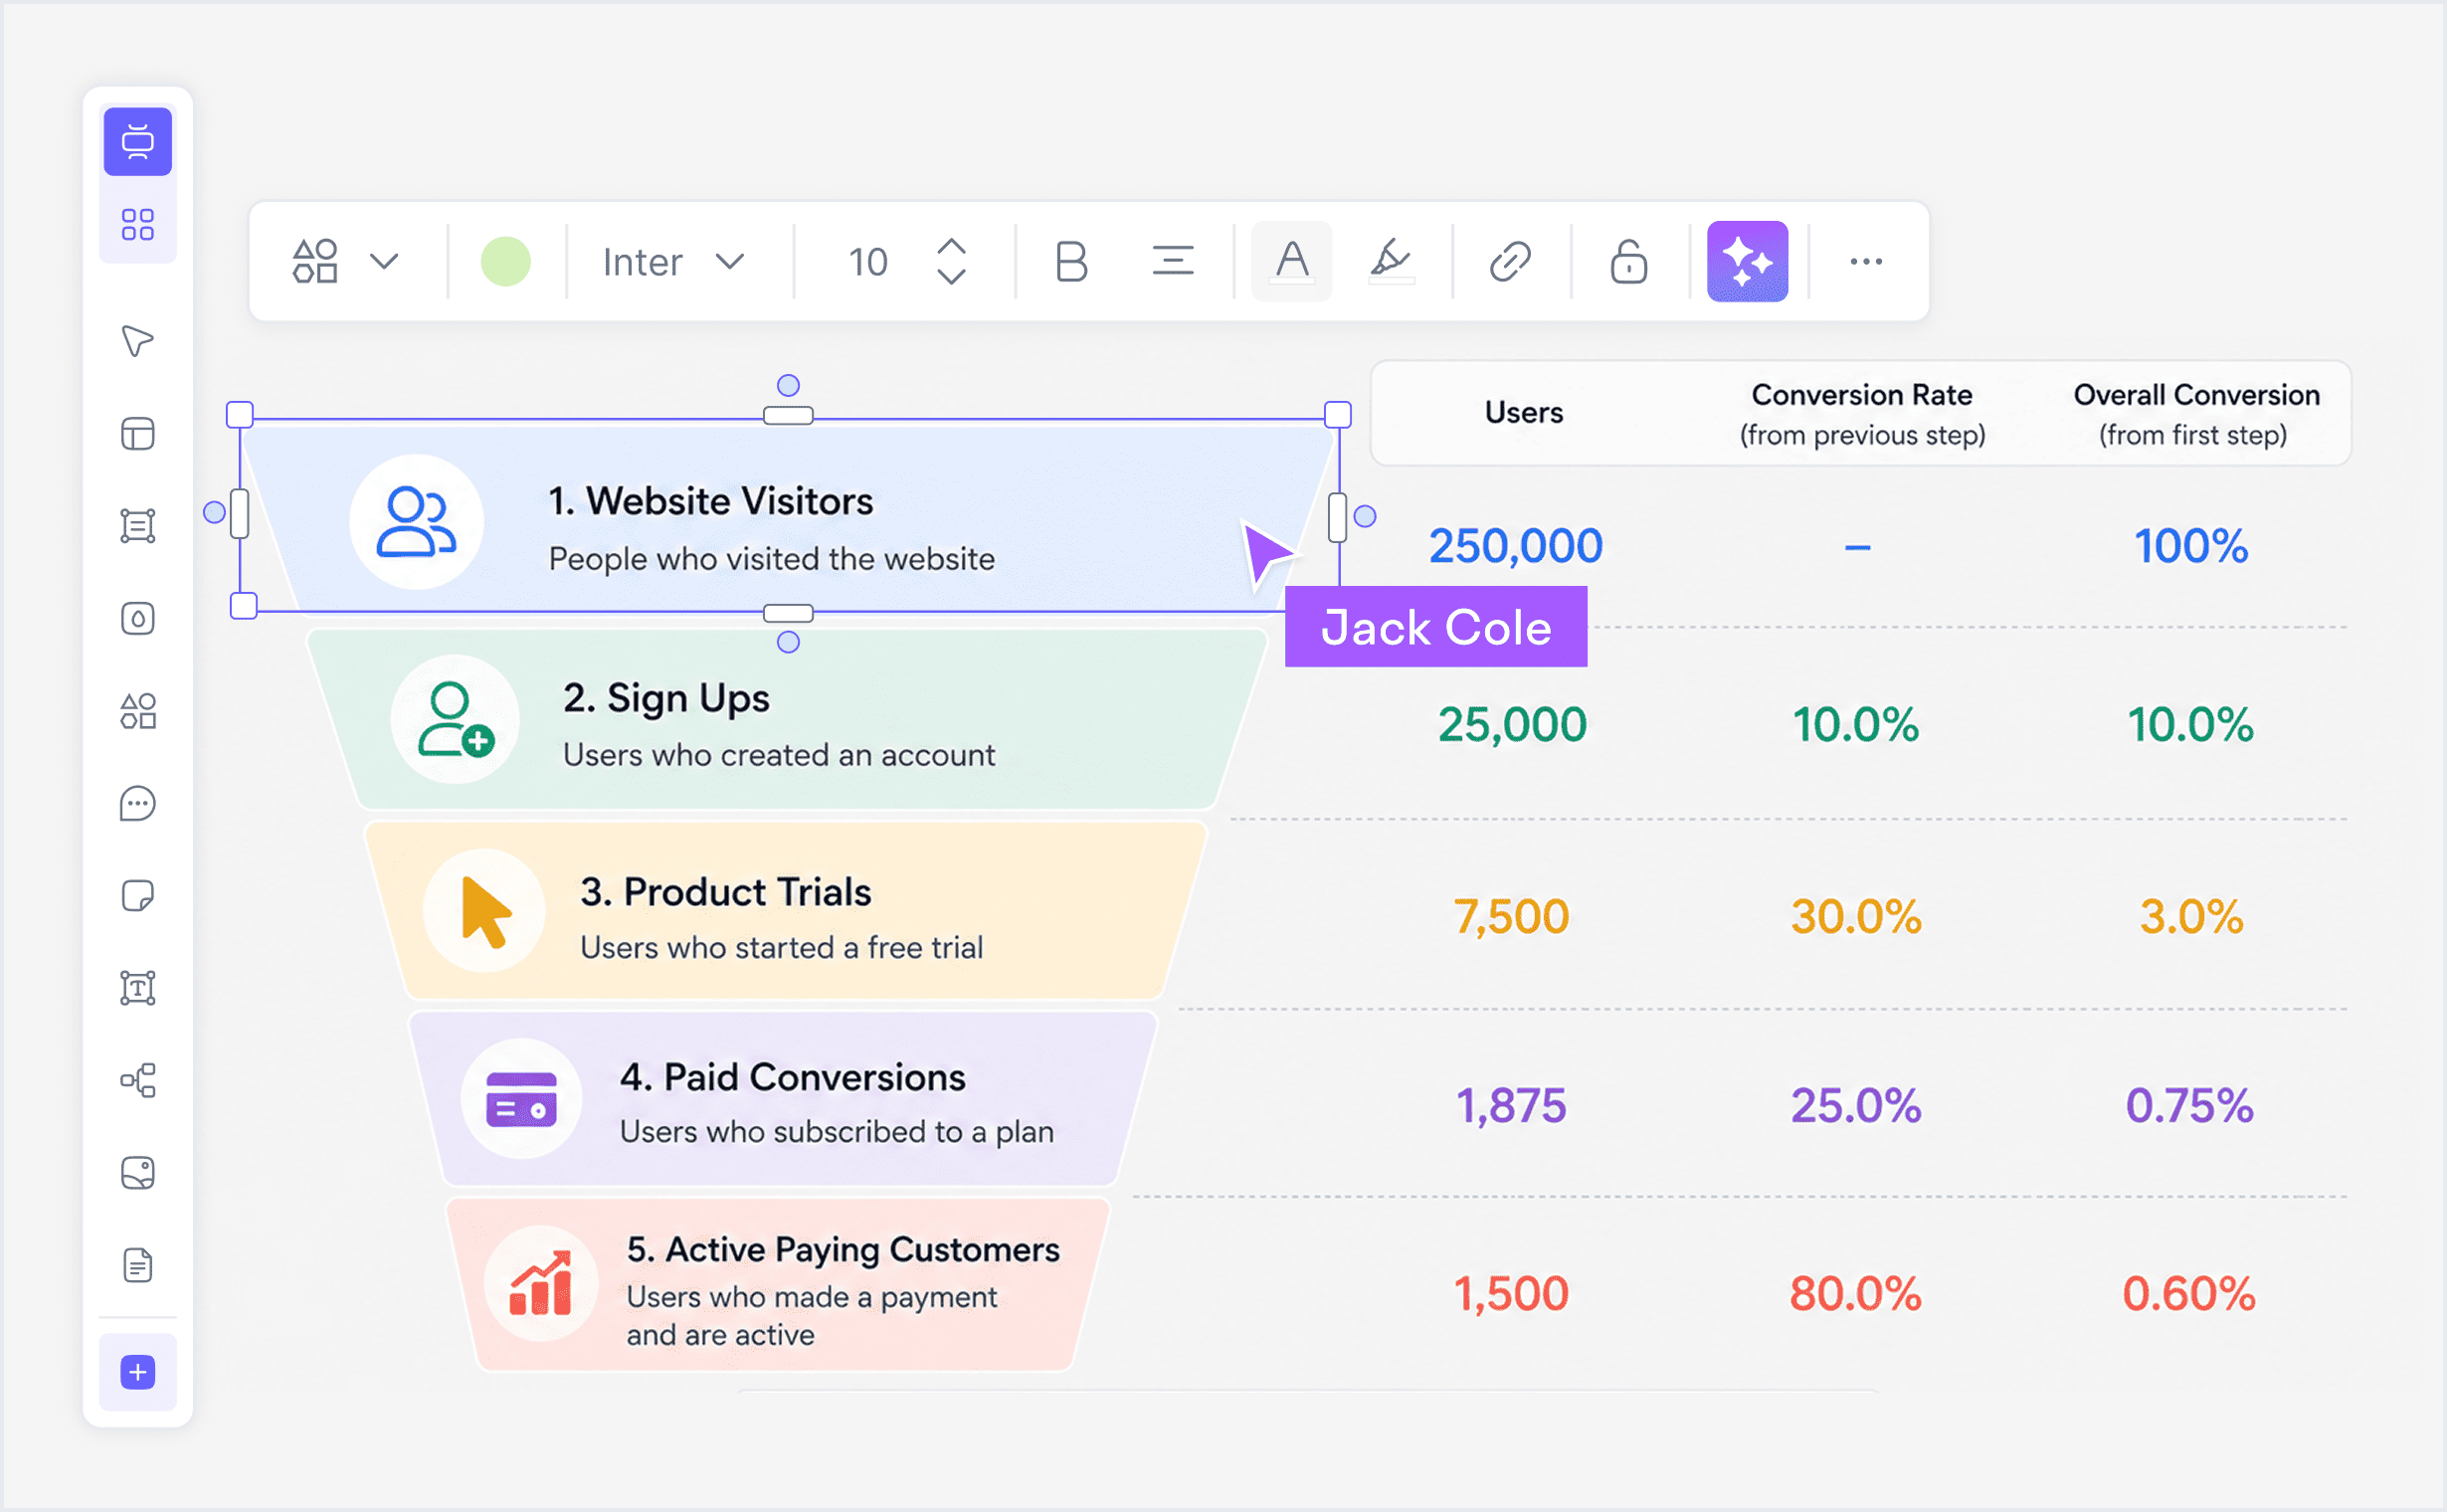Open the more options ellipsis menu
2447x1512 pixels.
click(x=1866, y=262)
